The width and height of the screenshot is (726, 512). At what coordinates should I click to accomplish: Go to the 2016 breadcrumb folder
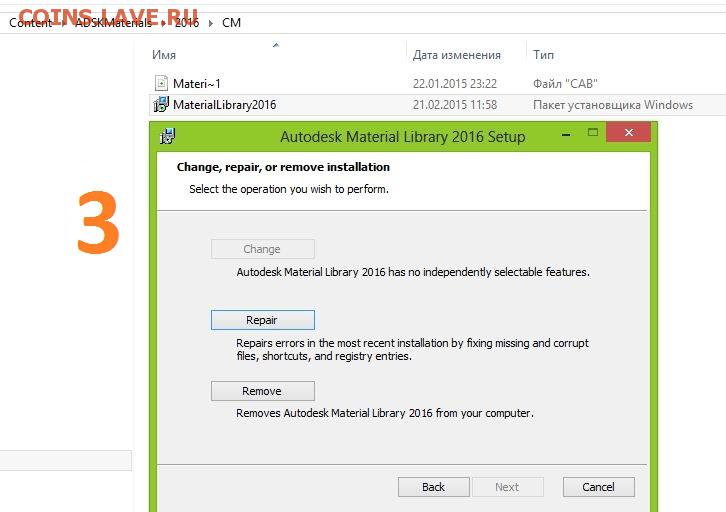(x=187, y=23)
